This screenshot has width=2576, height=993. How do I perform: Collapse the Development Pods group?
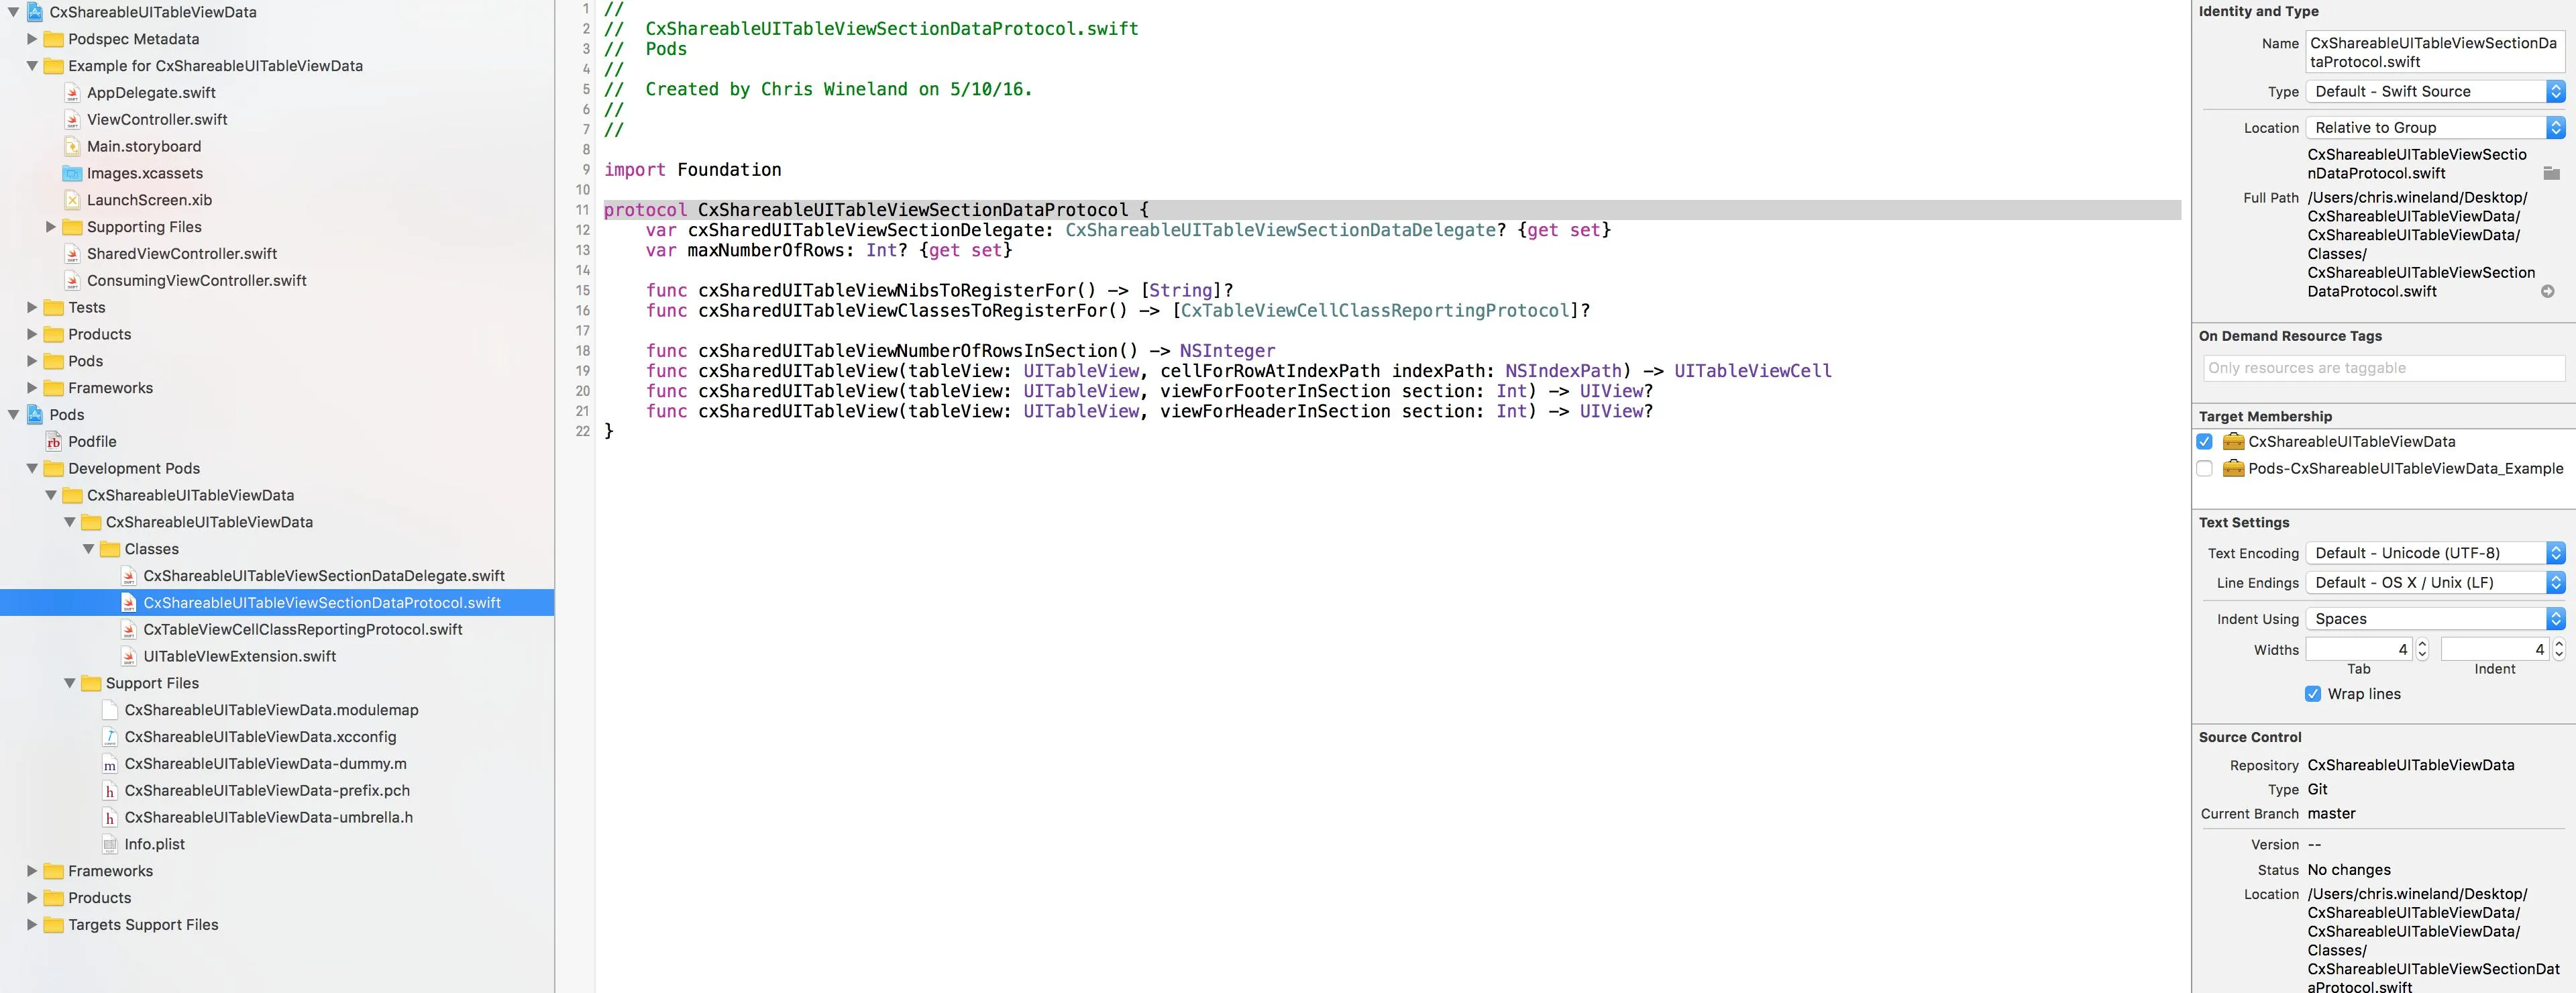click(x=31, y=468)
